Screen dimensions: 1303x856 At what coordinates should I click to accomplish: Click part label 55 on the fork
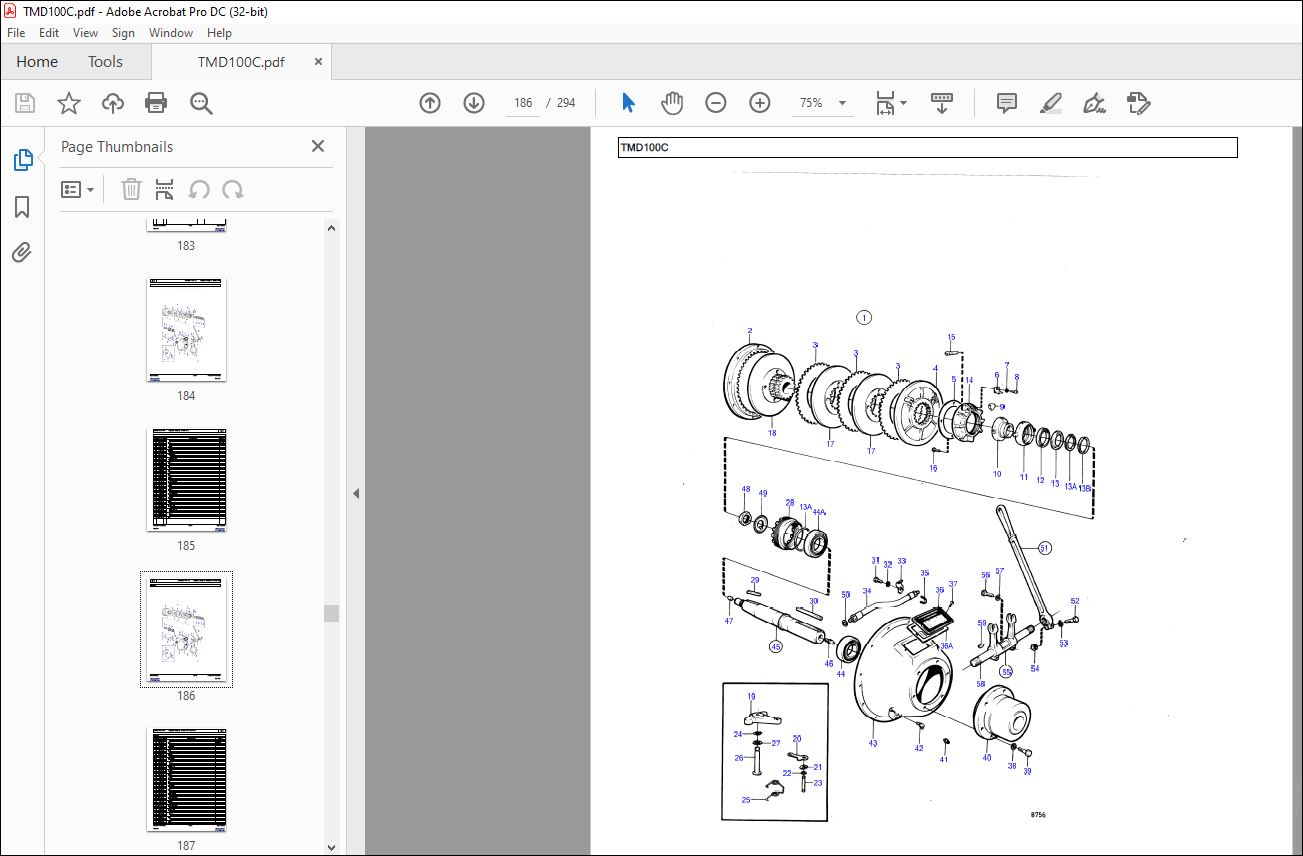[x=1007, y=671]
